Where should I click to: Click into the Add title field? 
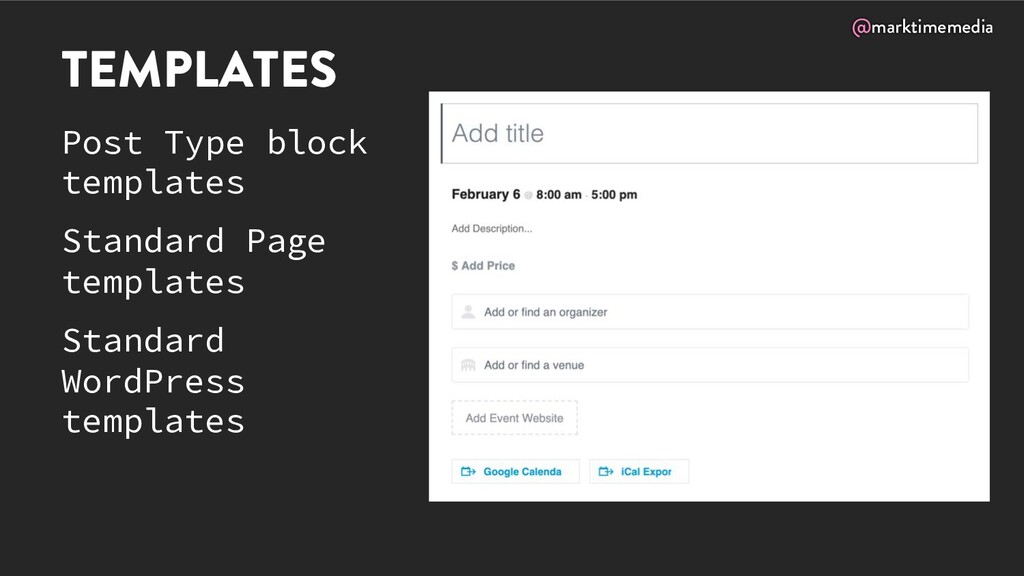point(709,133)
